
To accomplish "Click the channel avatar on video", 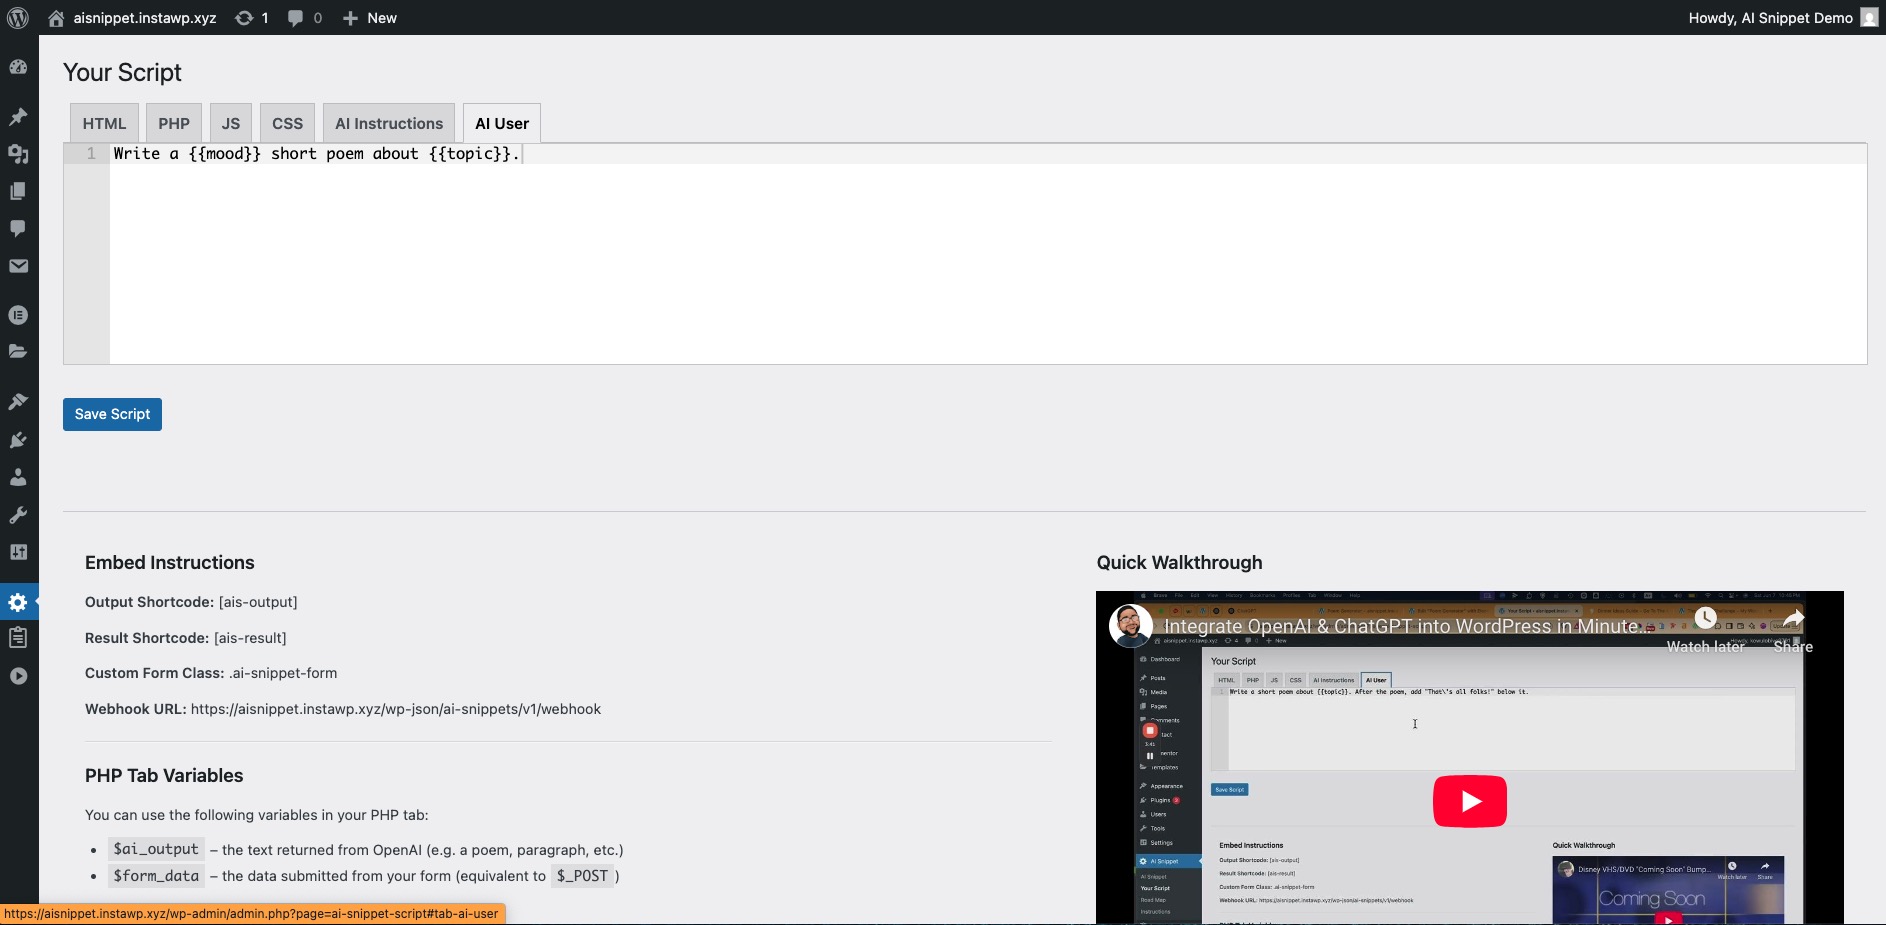I will tap(1130, 626).
